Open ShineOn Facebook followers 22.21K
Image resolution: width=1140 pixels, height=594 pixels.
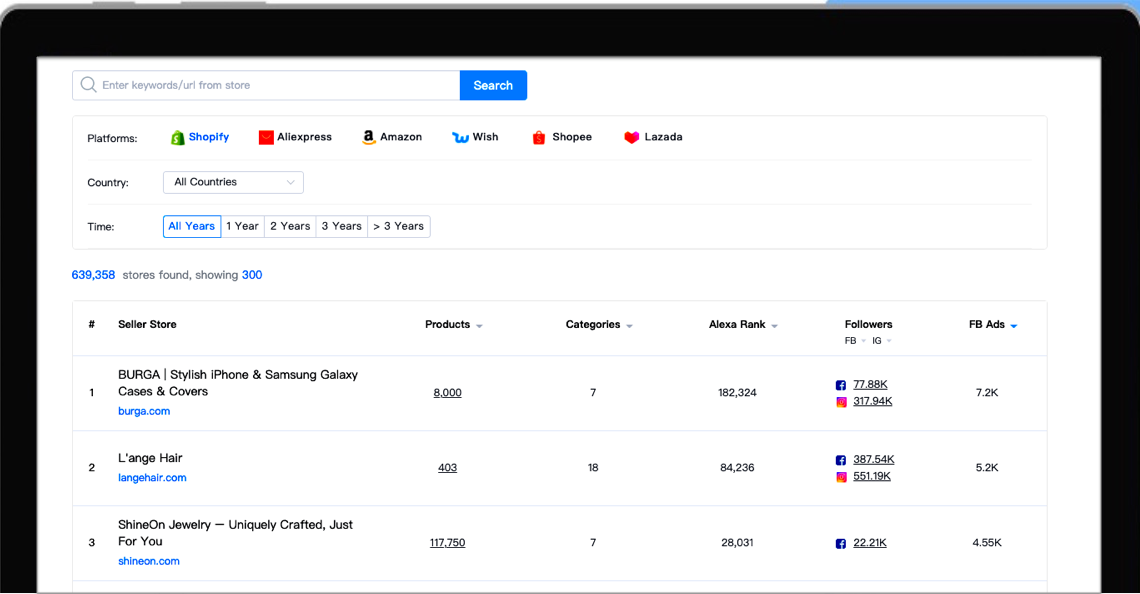(870, 543)
